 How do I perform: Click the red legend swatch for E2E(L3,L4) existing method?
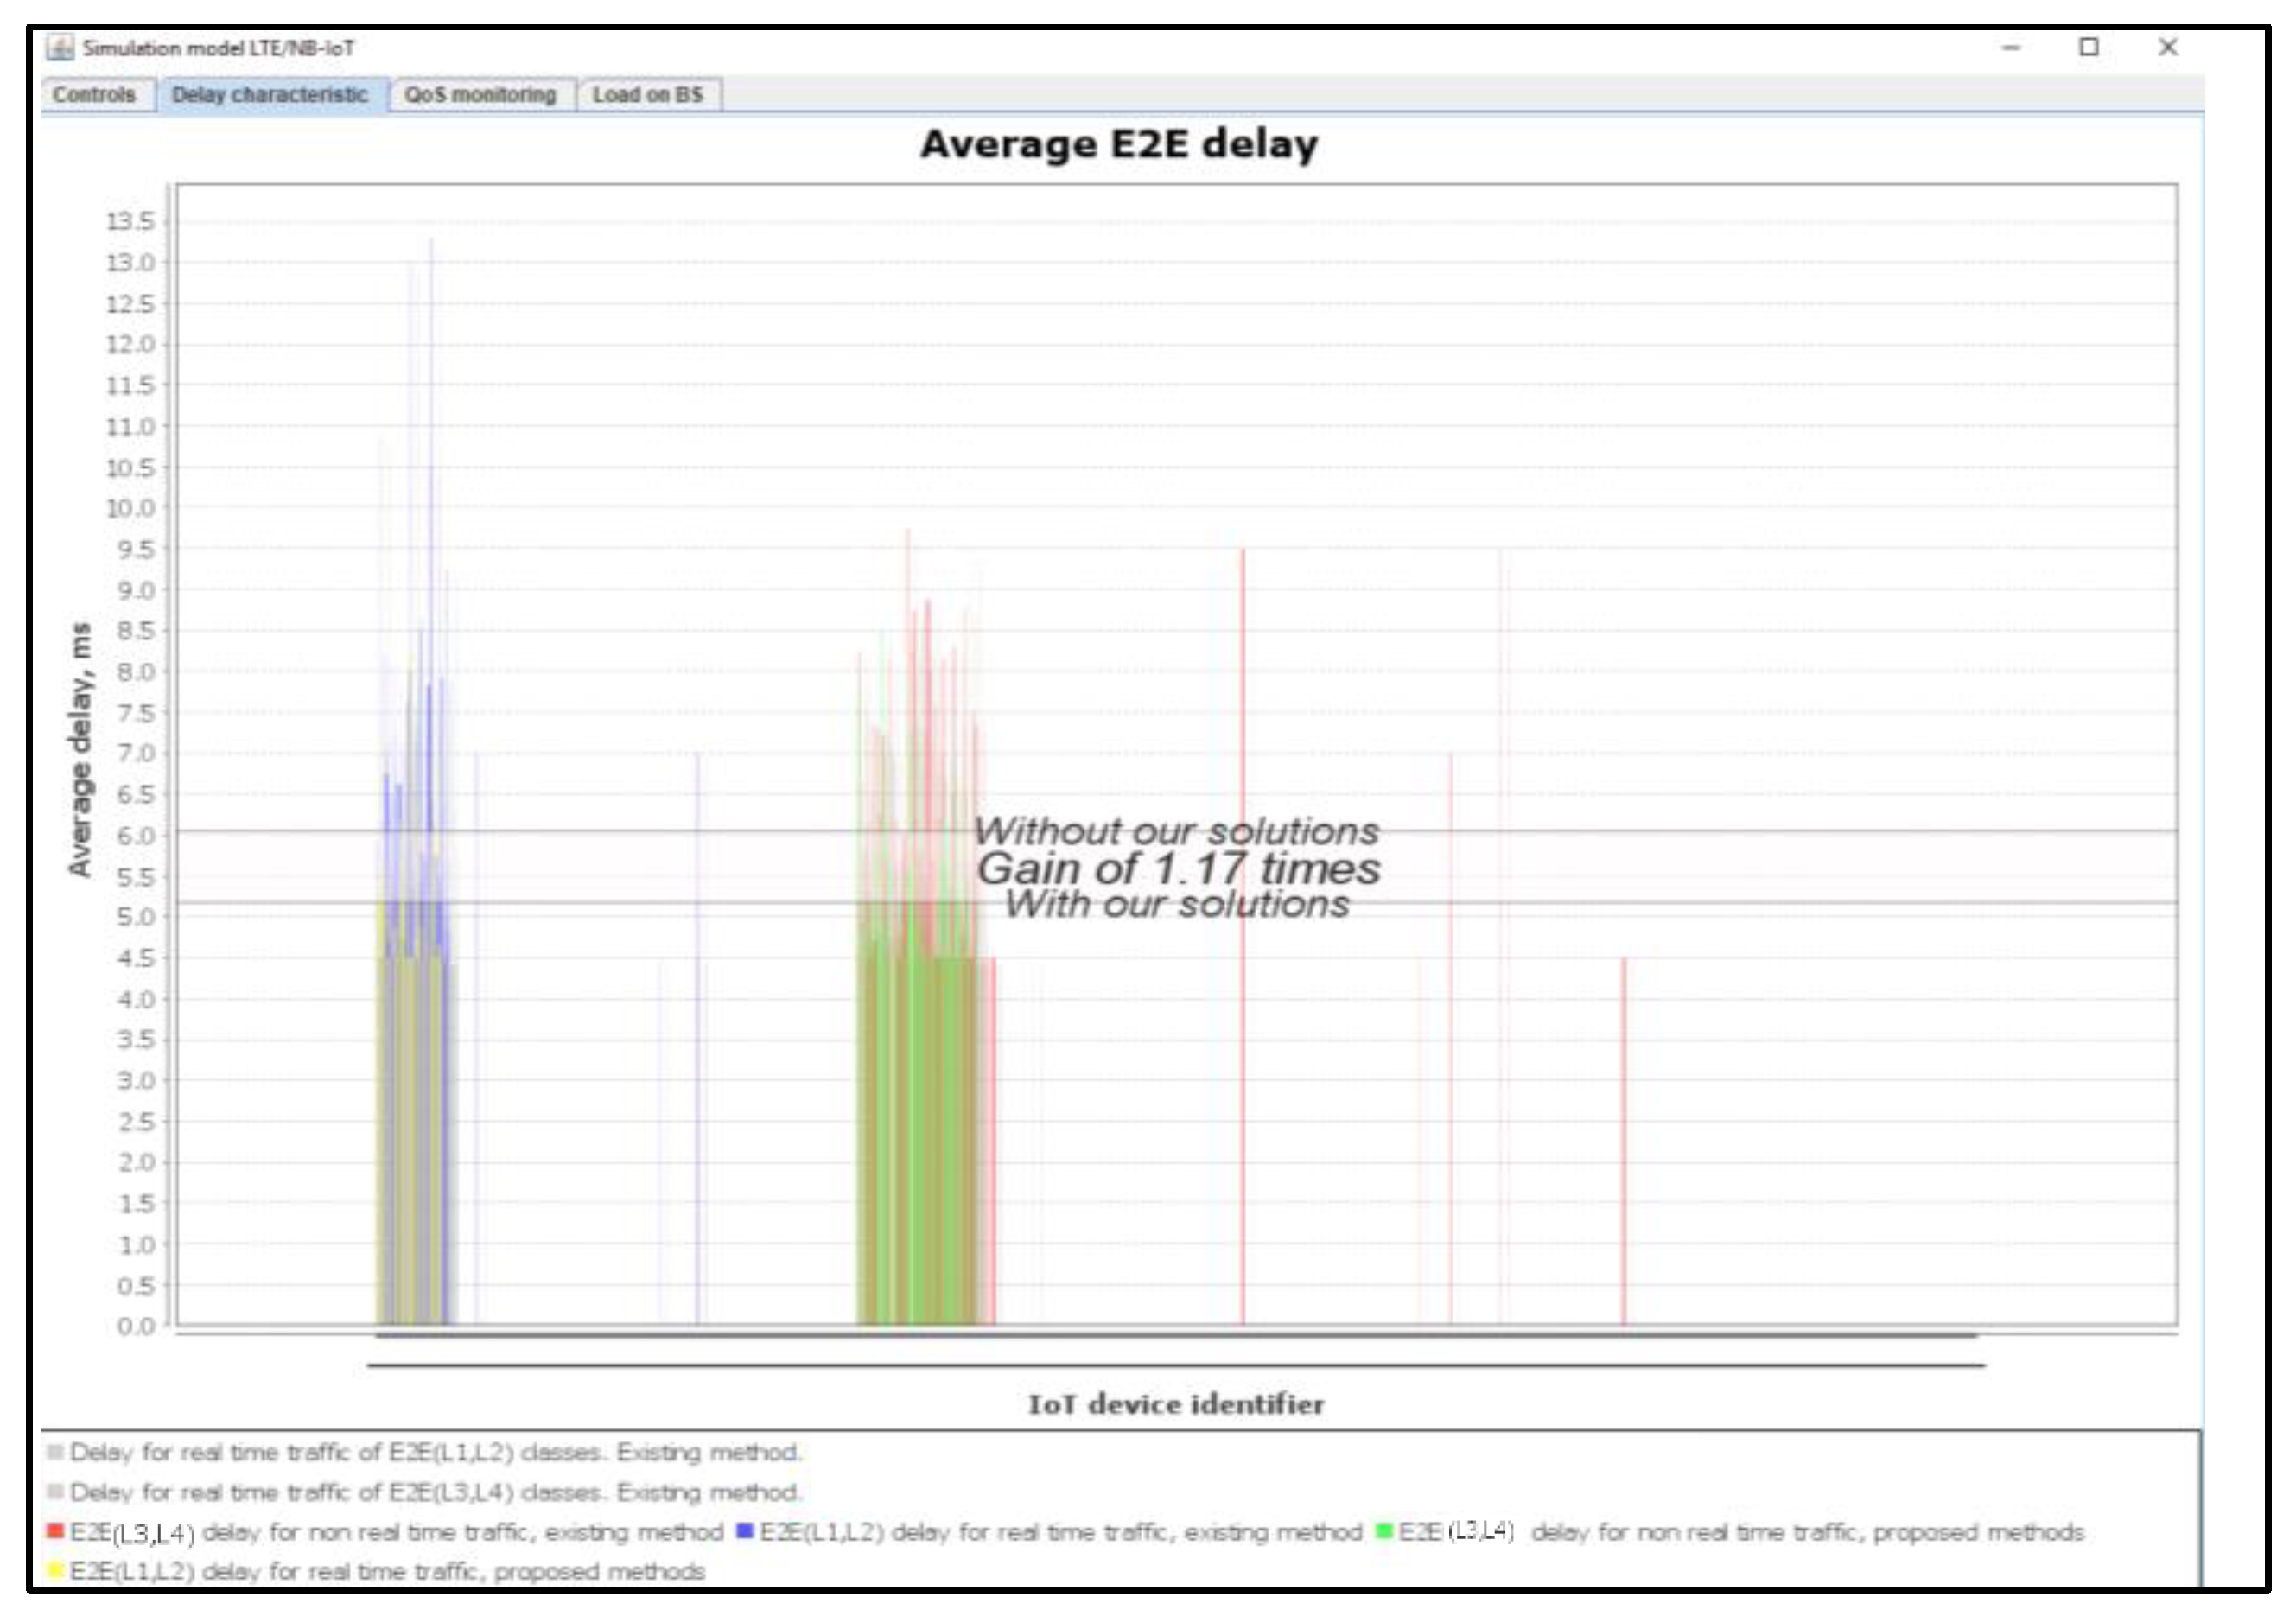tap(55, 1530)
